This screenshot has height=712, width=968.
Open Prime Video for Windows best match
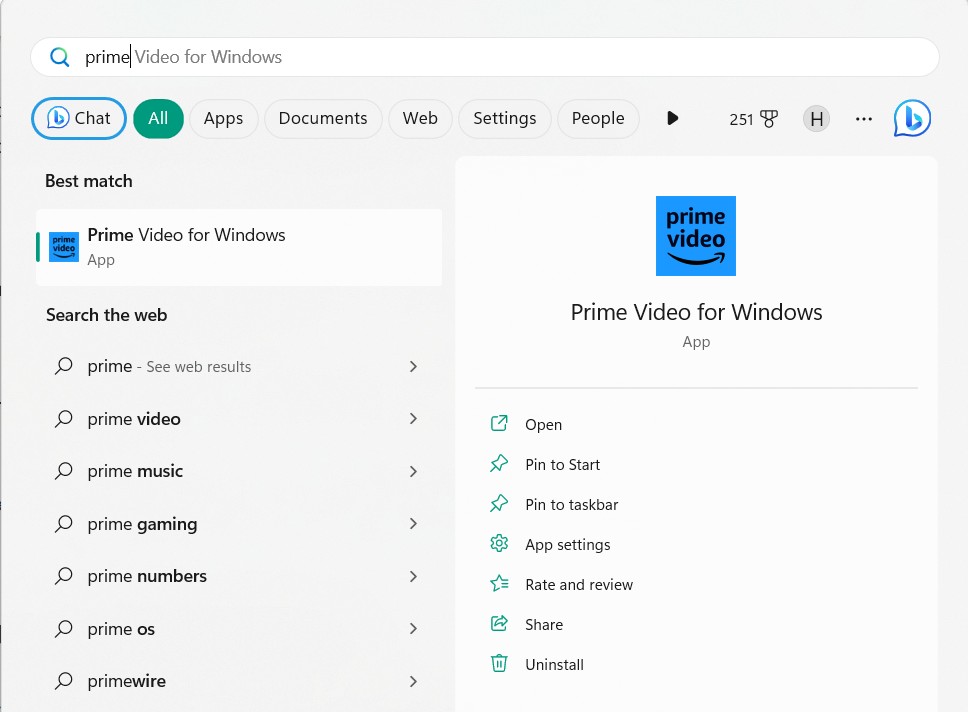(x=238, y=247)
